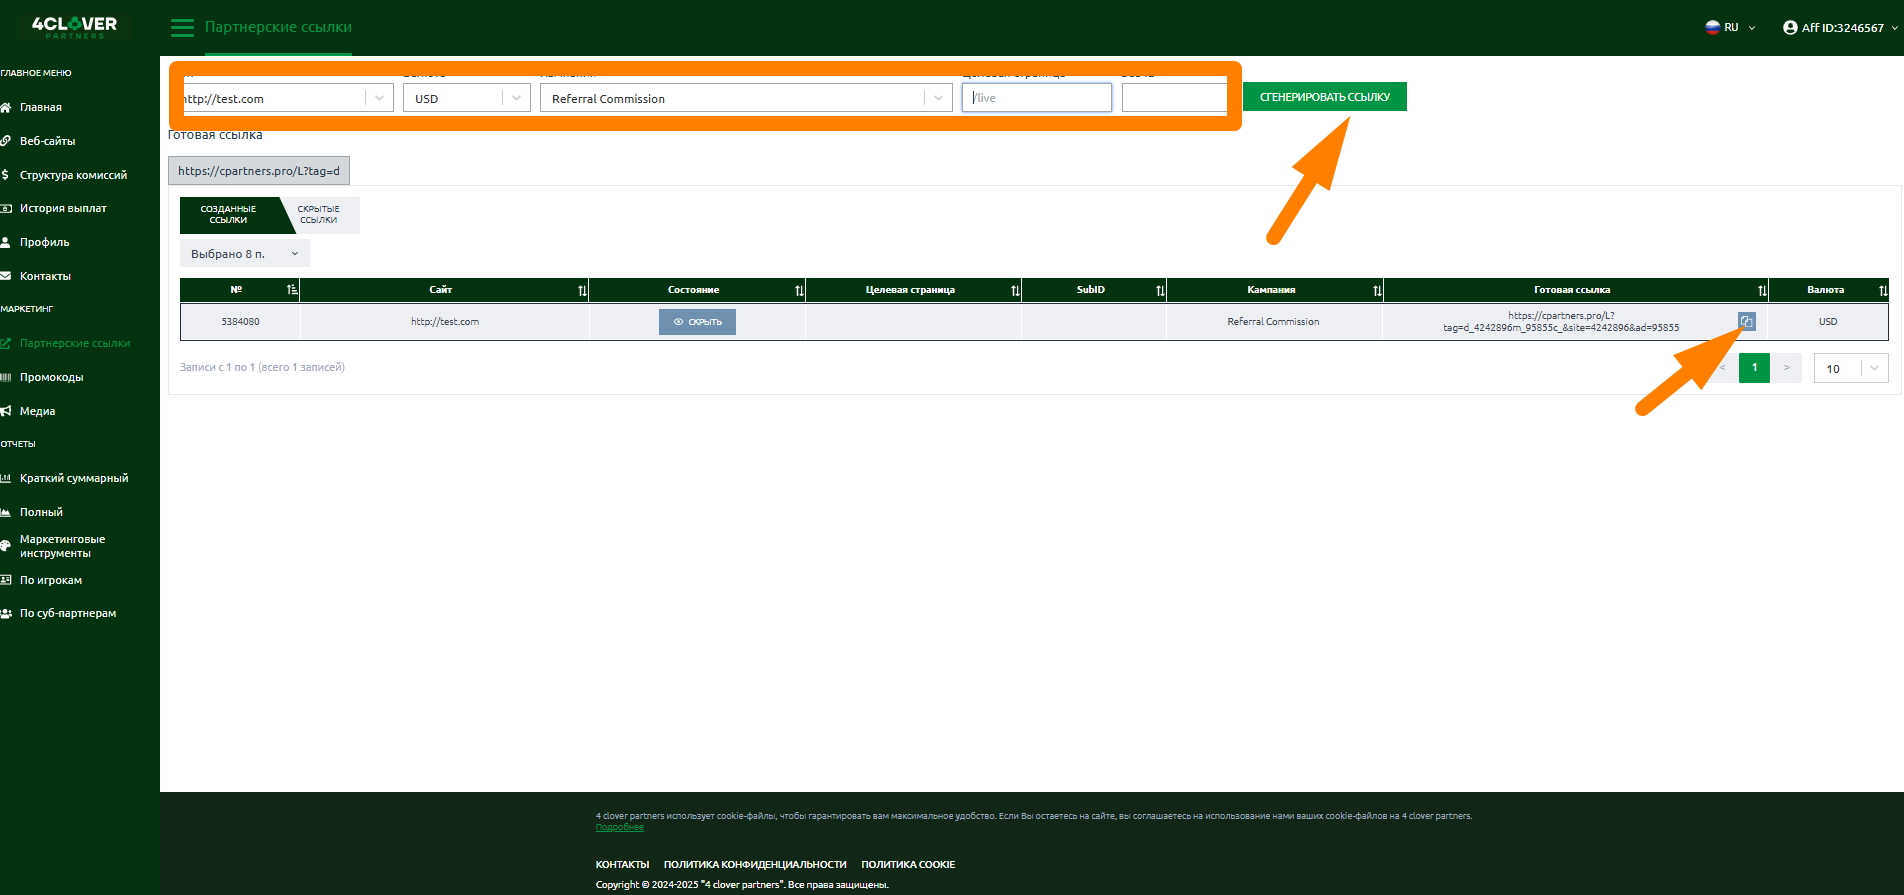Open Профиль menu item

[x=44, y=242]
